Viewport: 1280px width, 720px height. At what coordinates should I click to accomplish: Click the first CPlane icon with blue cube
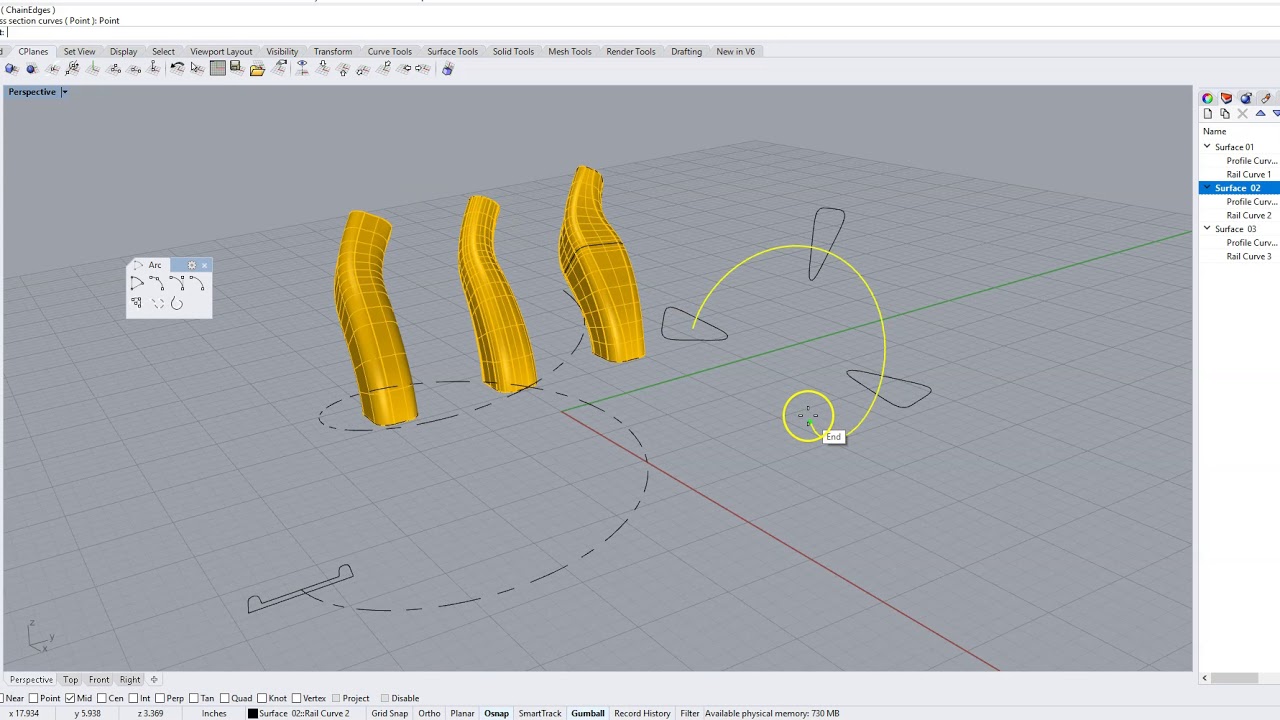[12, 68]
